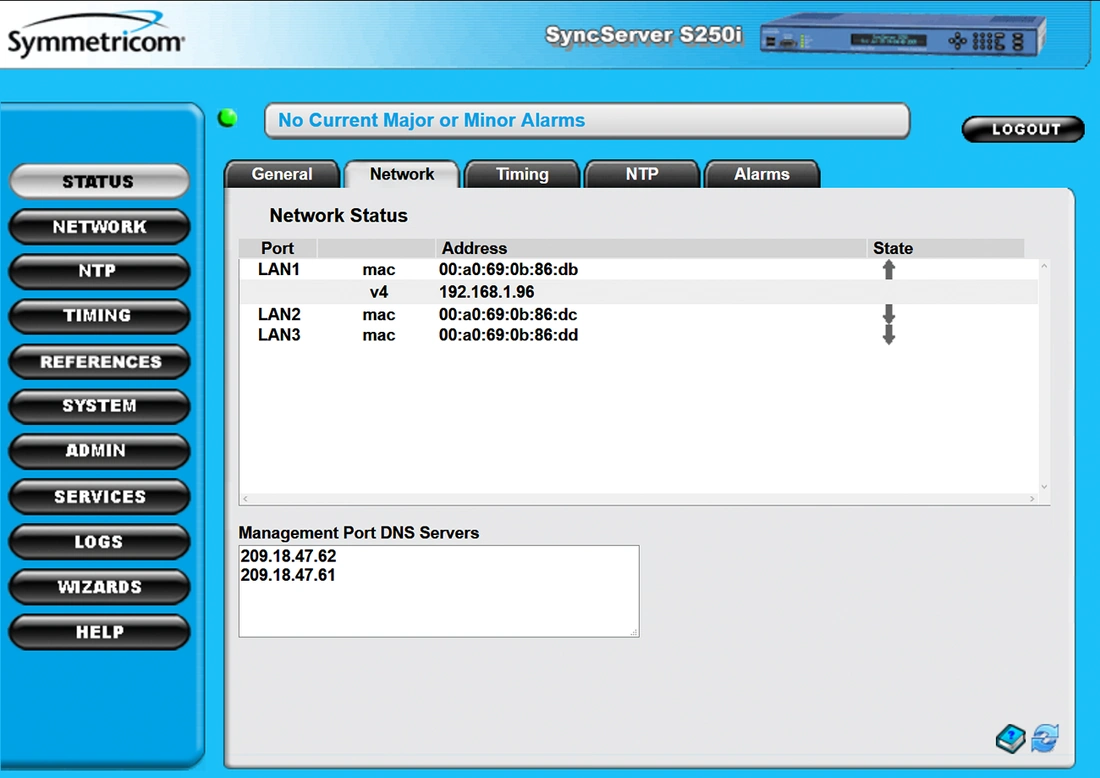The image size is (1100, 778).
Task: Click the SyncServer S250i device image
Action: point(903,35)
